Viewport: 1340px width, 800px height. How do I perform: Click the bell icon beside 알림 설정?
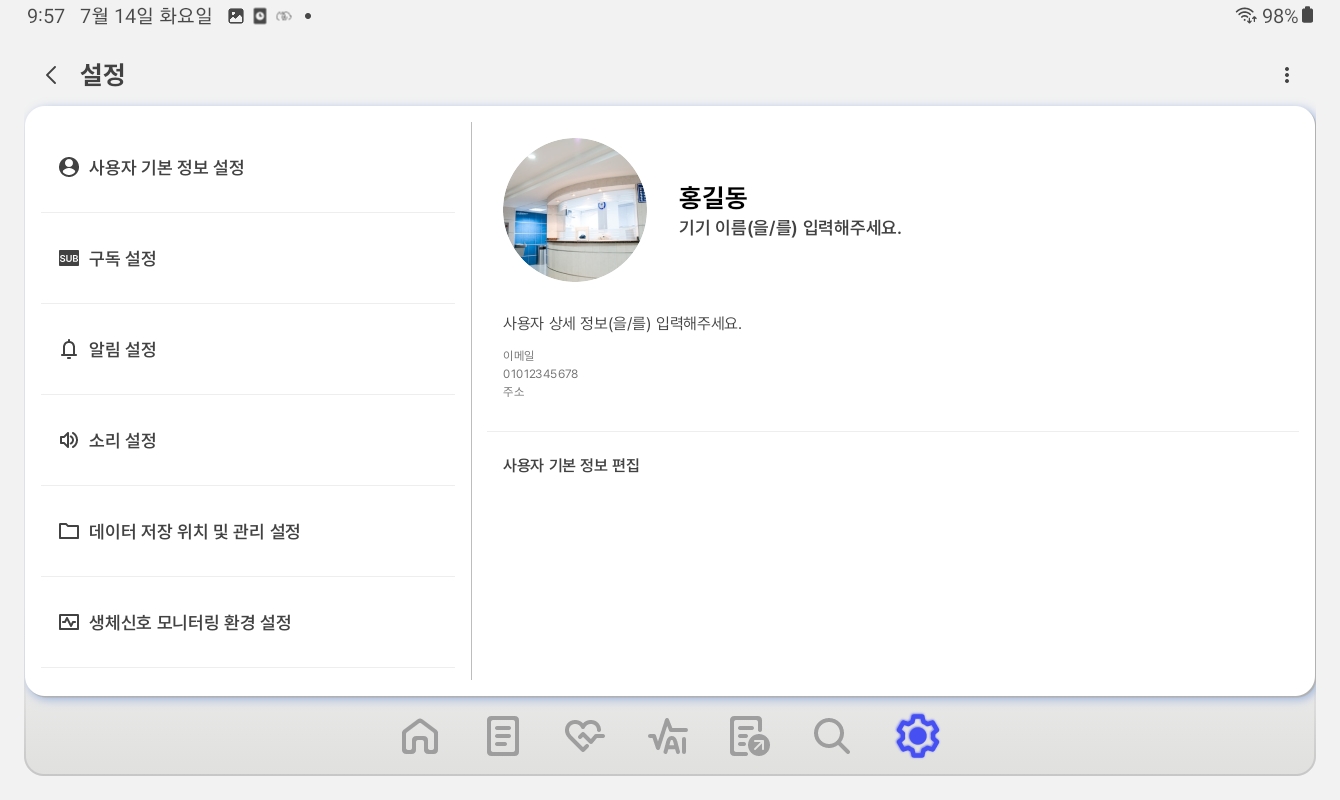point(68,349)
